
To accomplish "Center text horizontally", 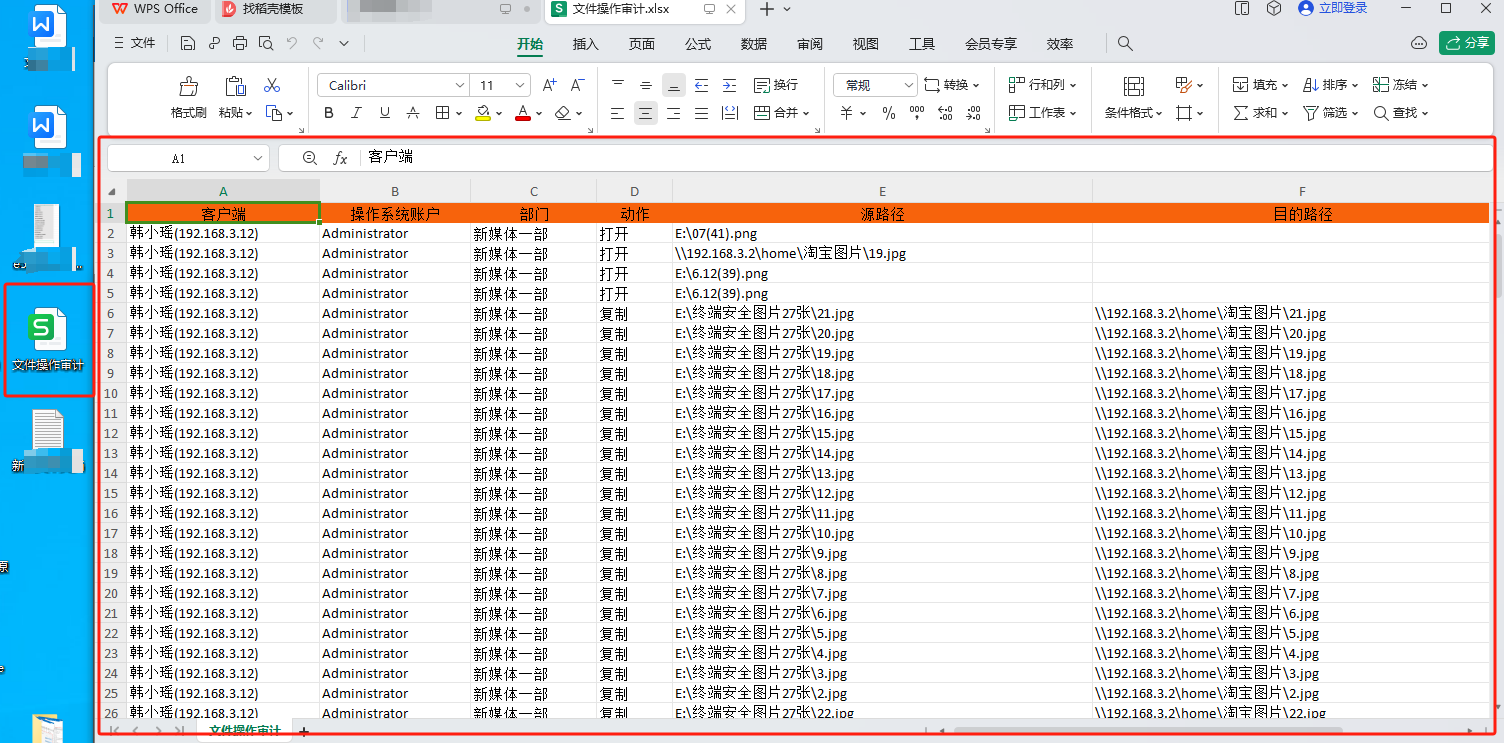I will [646, 113].
